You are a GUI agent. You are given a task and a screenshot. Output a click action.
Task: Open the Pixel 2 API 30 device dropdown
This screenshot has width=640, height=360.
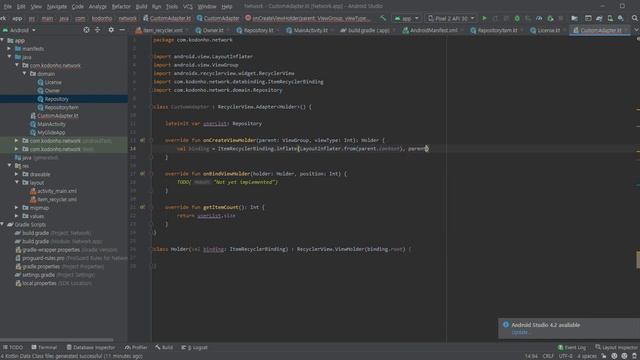[451, 18]
